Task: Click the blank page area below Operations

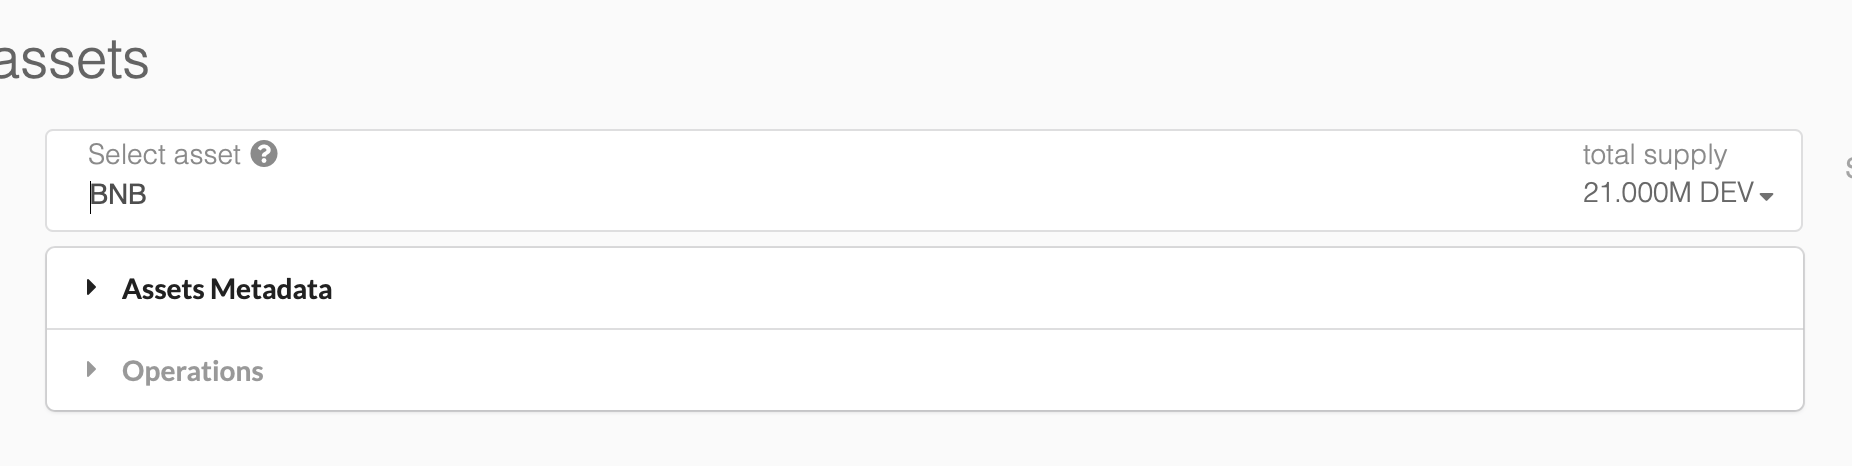Action: tap(900, 440)
